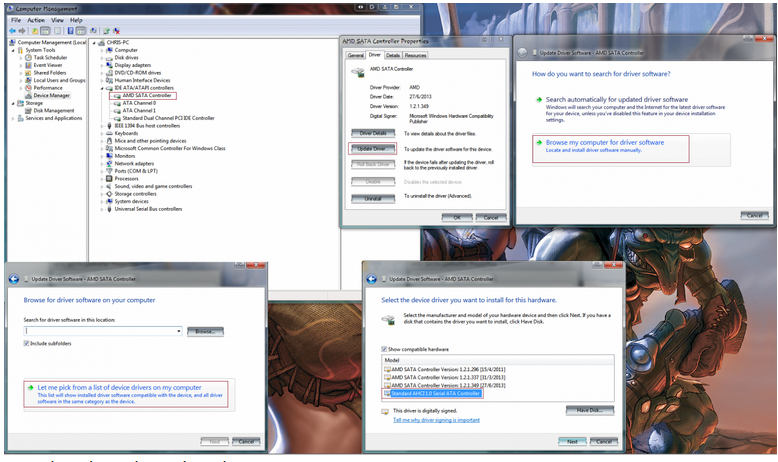Expand the Services and Applications node

(x=13, y=118)
